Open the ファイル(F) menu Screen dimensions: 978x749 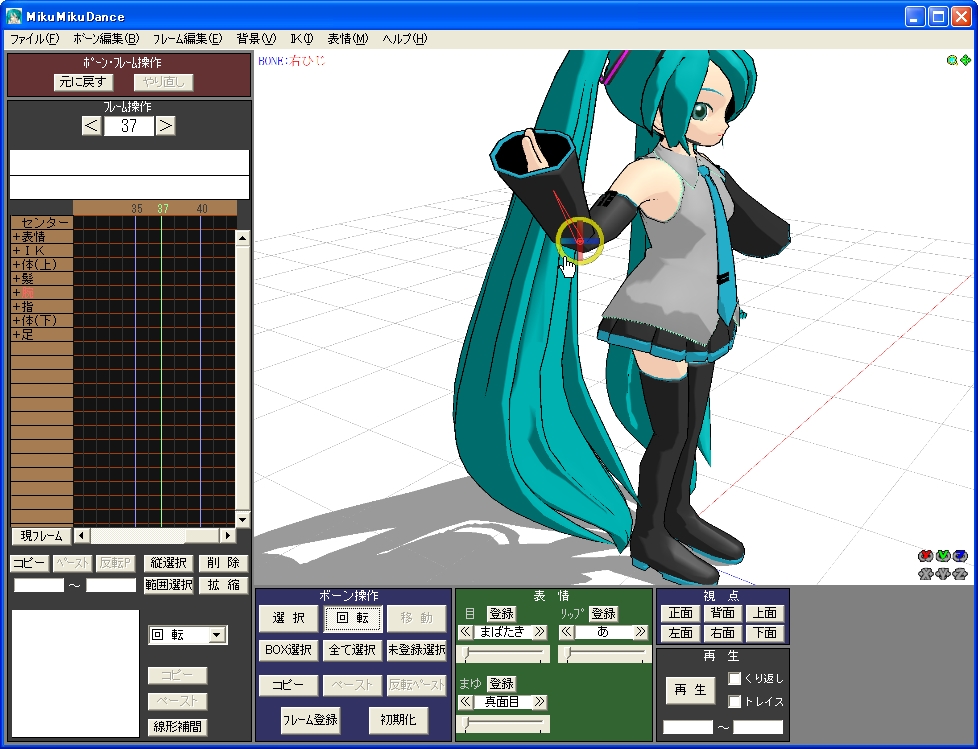[34, 39]
